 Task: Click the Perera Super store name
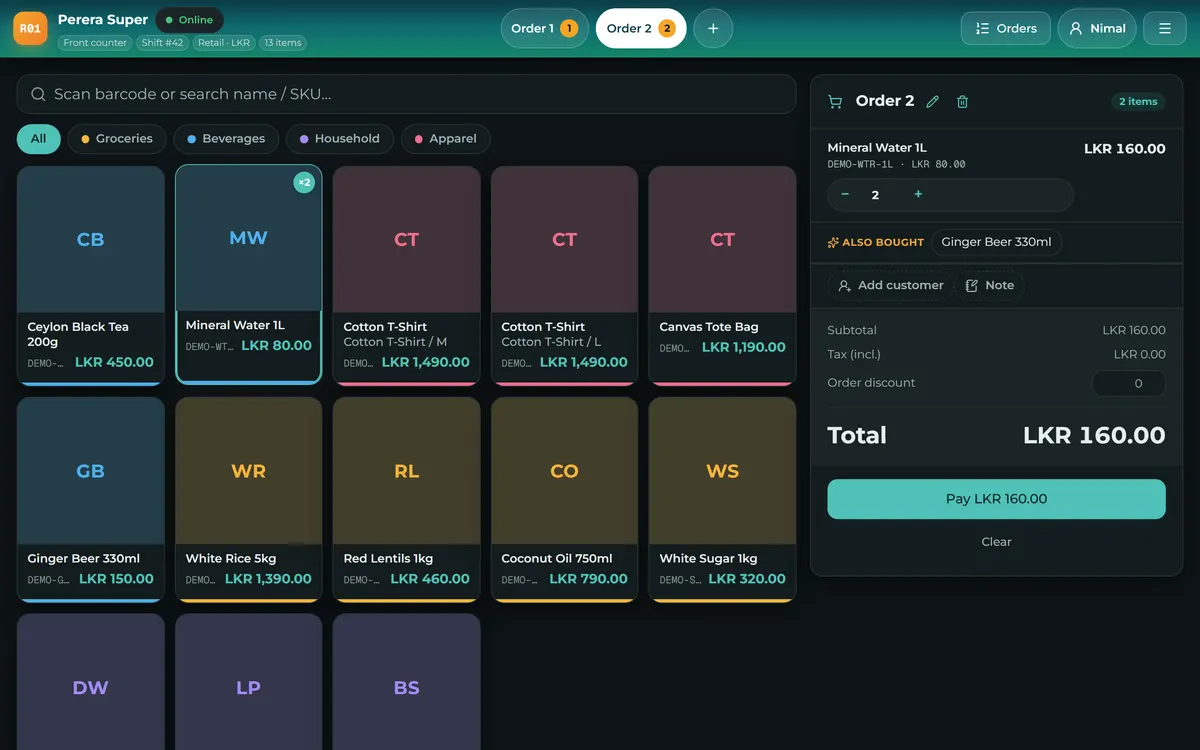click(103, 19)
